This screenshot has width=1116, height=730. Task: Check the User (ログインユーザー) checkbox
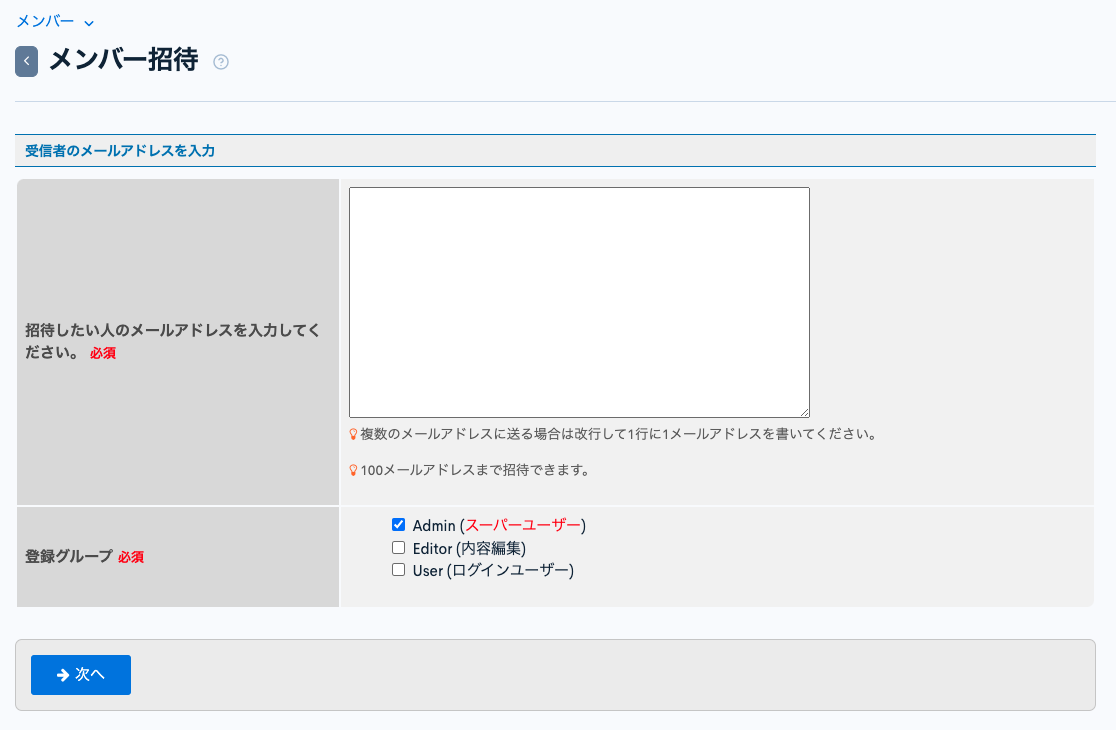[399, 570]
